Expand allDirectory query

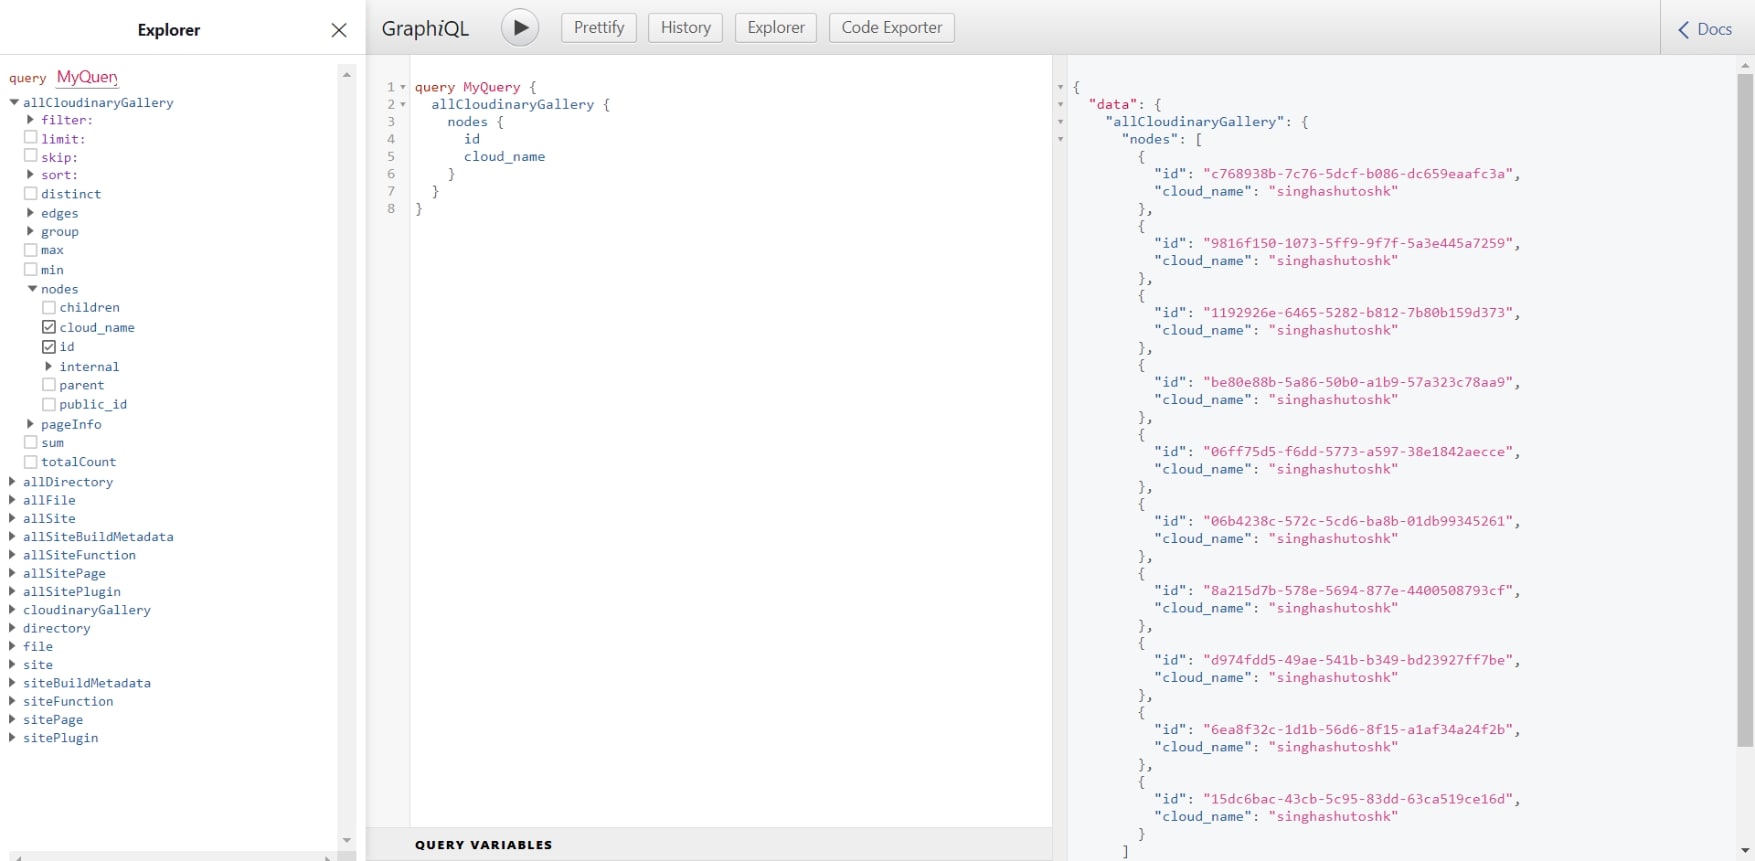[x=13, y=481]
